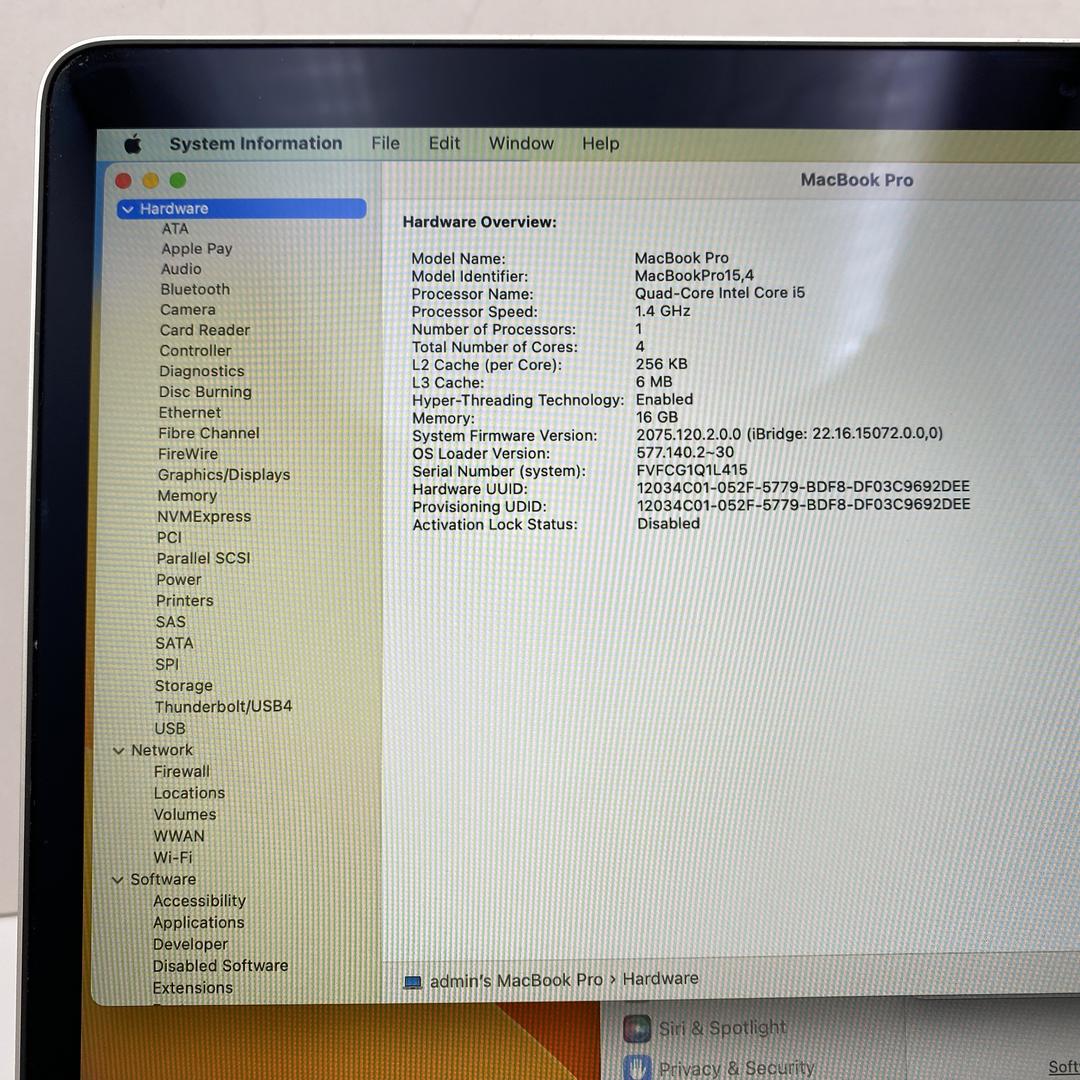
Task: Click the green zoom window button
Action: 178,180
